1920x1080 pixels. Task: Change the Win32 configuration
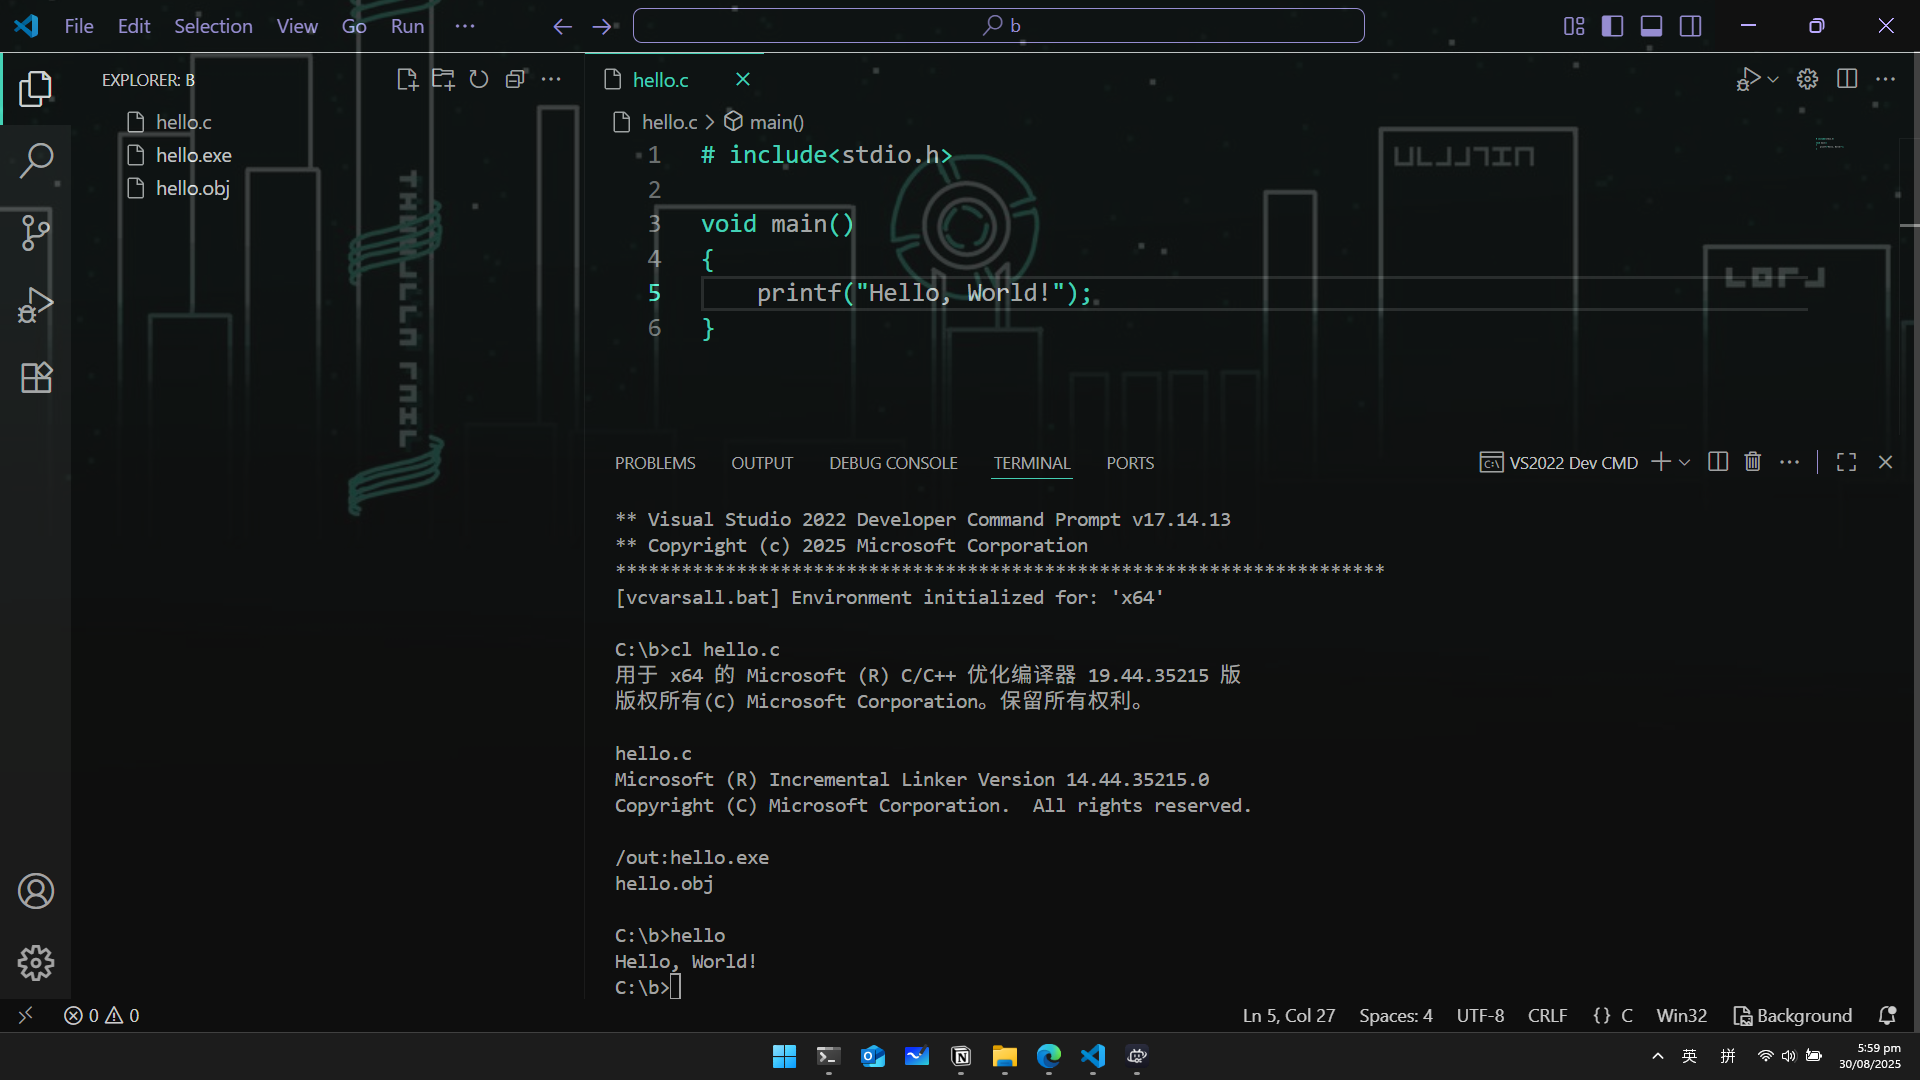tap(1681, 1015)
